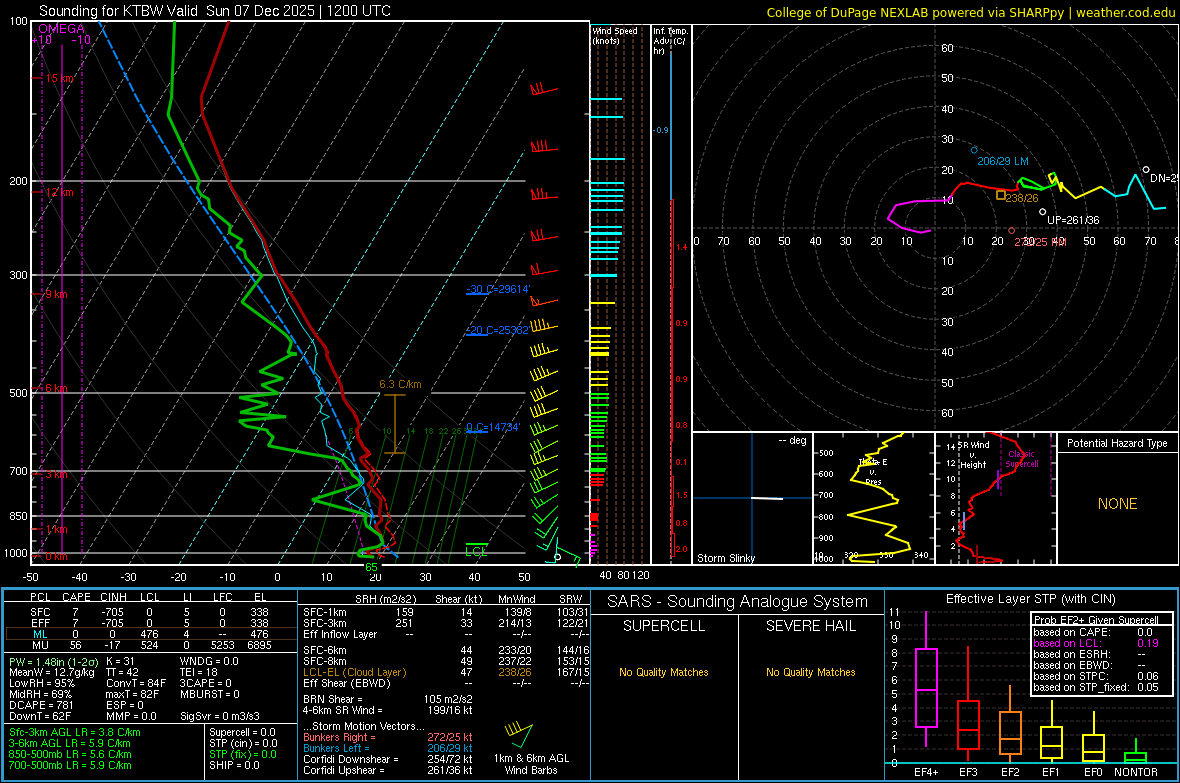Click the 'ConvT = 84F' value
The width and height of the screenshot is (1180, 783).
[x=135, y=683]
